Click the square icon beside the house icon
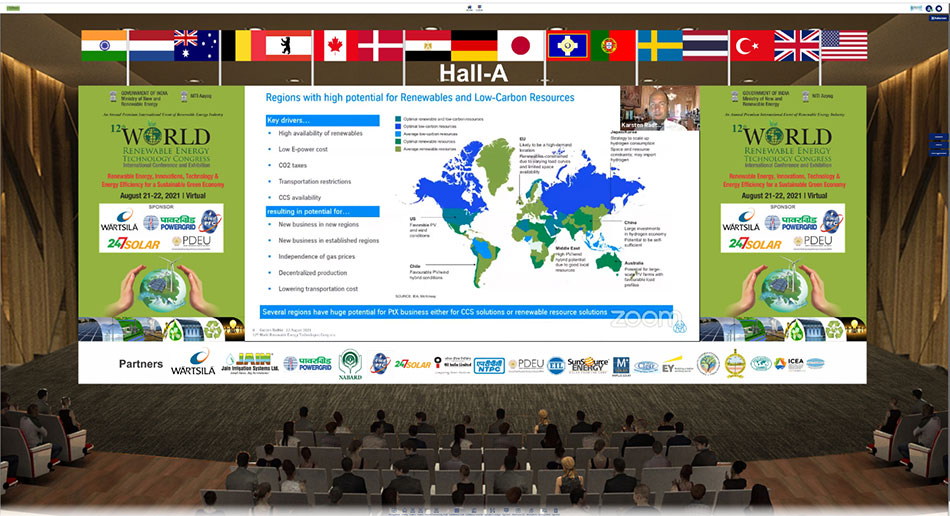Viewport: 950px width, 516px height. [480, 8]
